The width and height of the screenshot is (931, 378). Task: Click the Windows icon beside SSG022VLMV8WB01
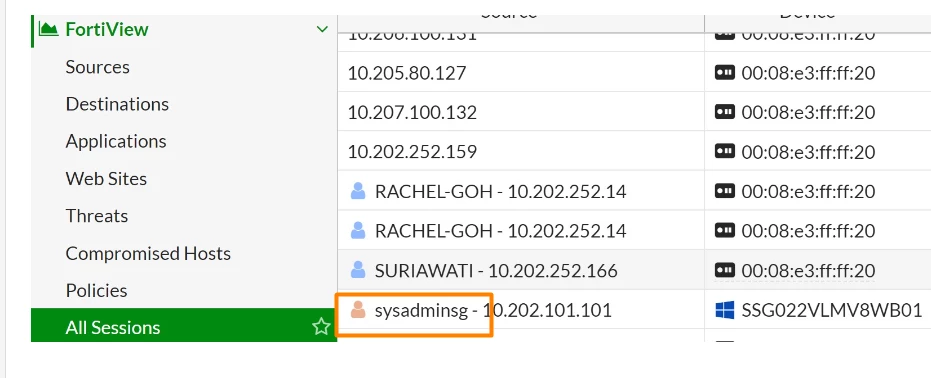(725, 310)
